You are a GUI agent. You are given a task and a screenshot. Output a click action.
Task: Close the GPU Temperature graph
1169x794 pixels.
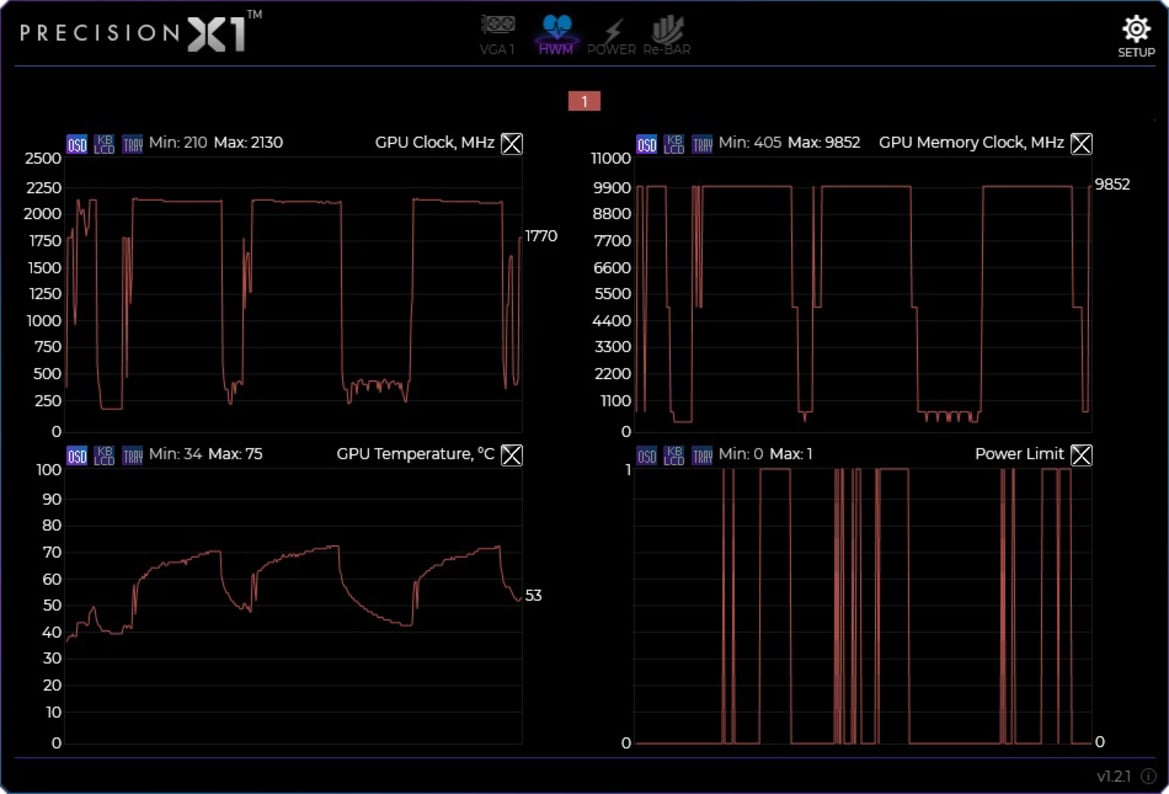(511, 455)
